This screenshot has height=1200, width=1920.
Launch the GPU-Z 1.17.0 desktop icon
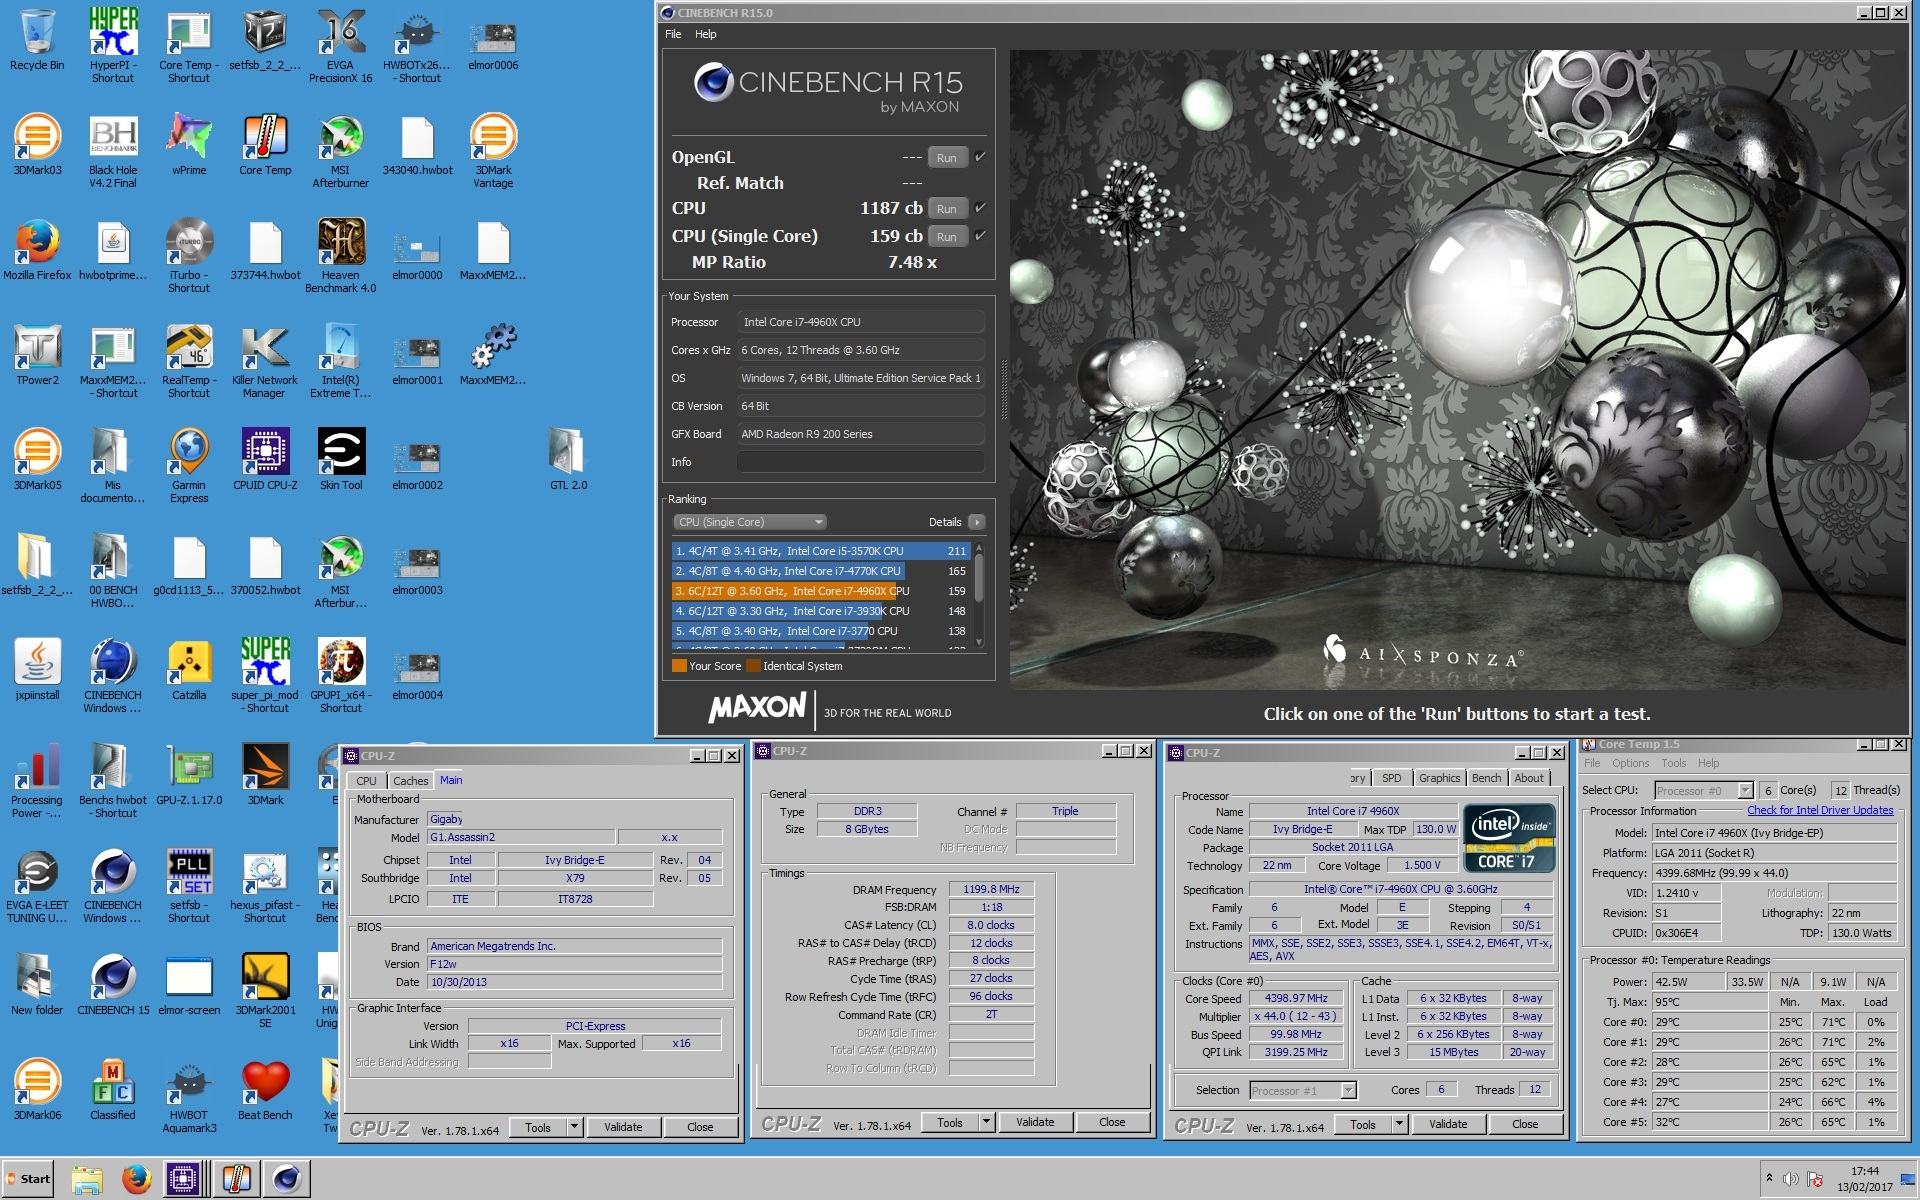pos(189,768)
